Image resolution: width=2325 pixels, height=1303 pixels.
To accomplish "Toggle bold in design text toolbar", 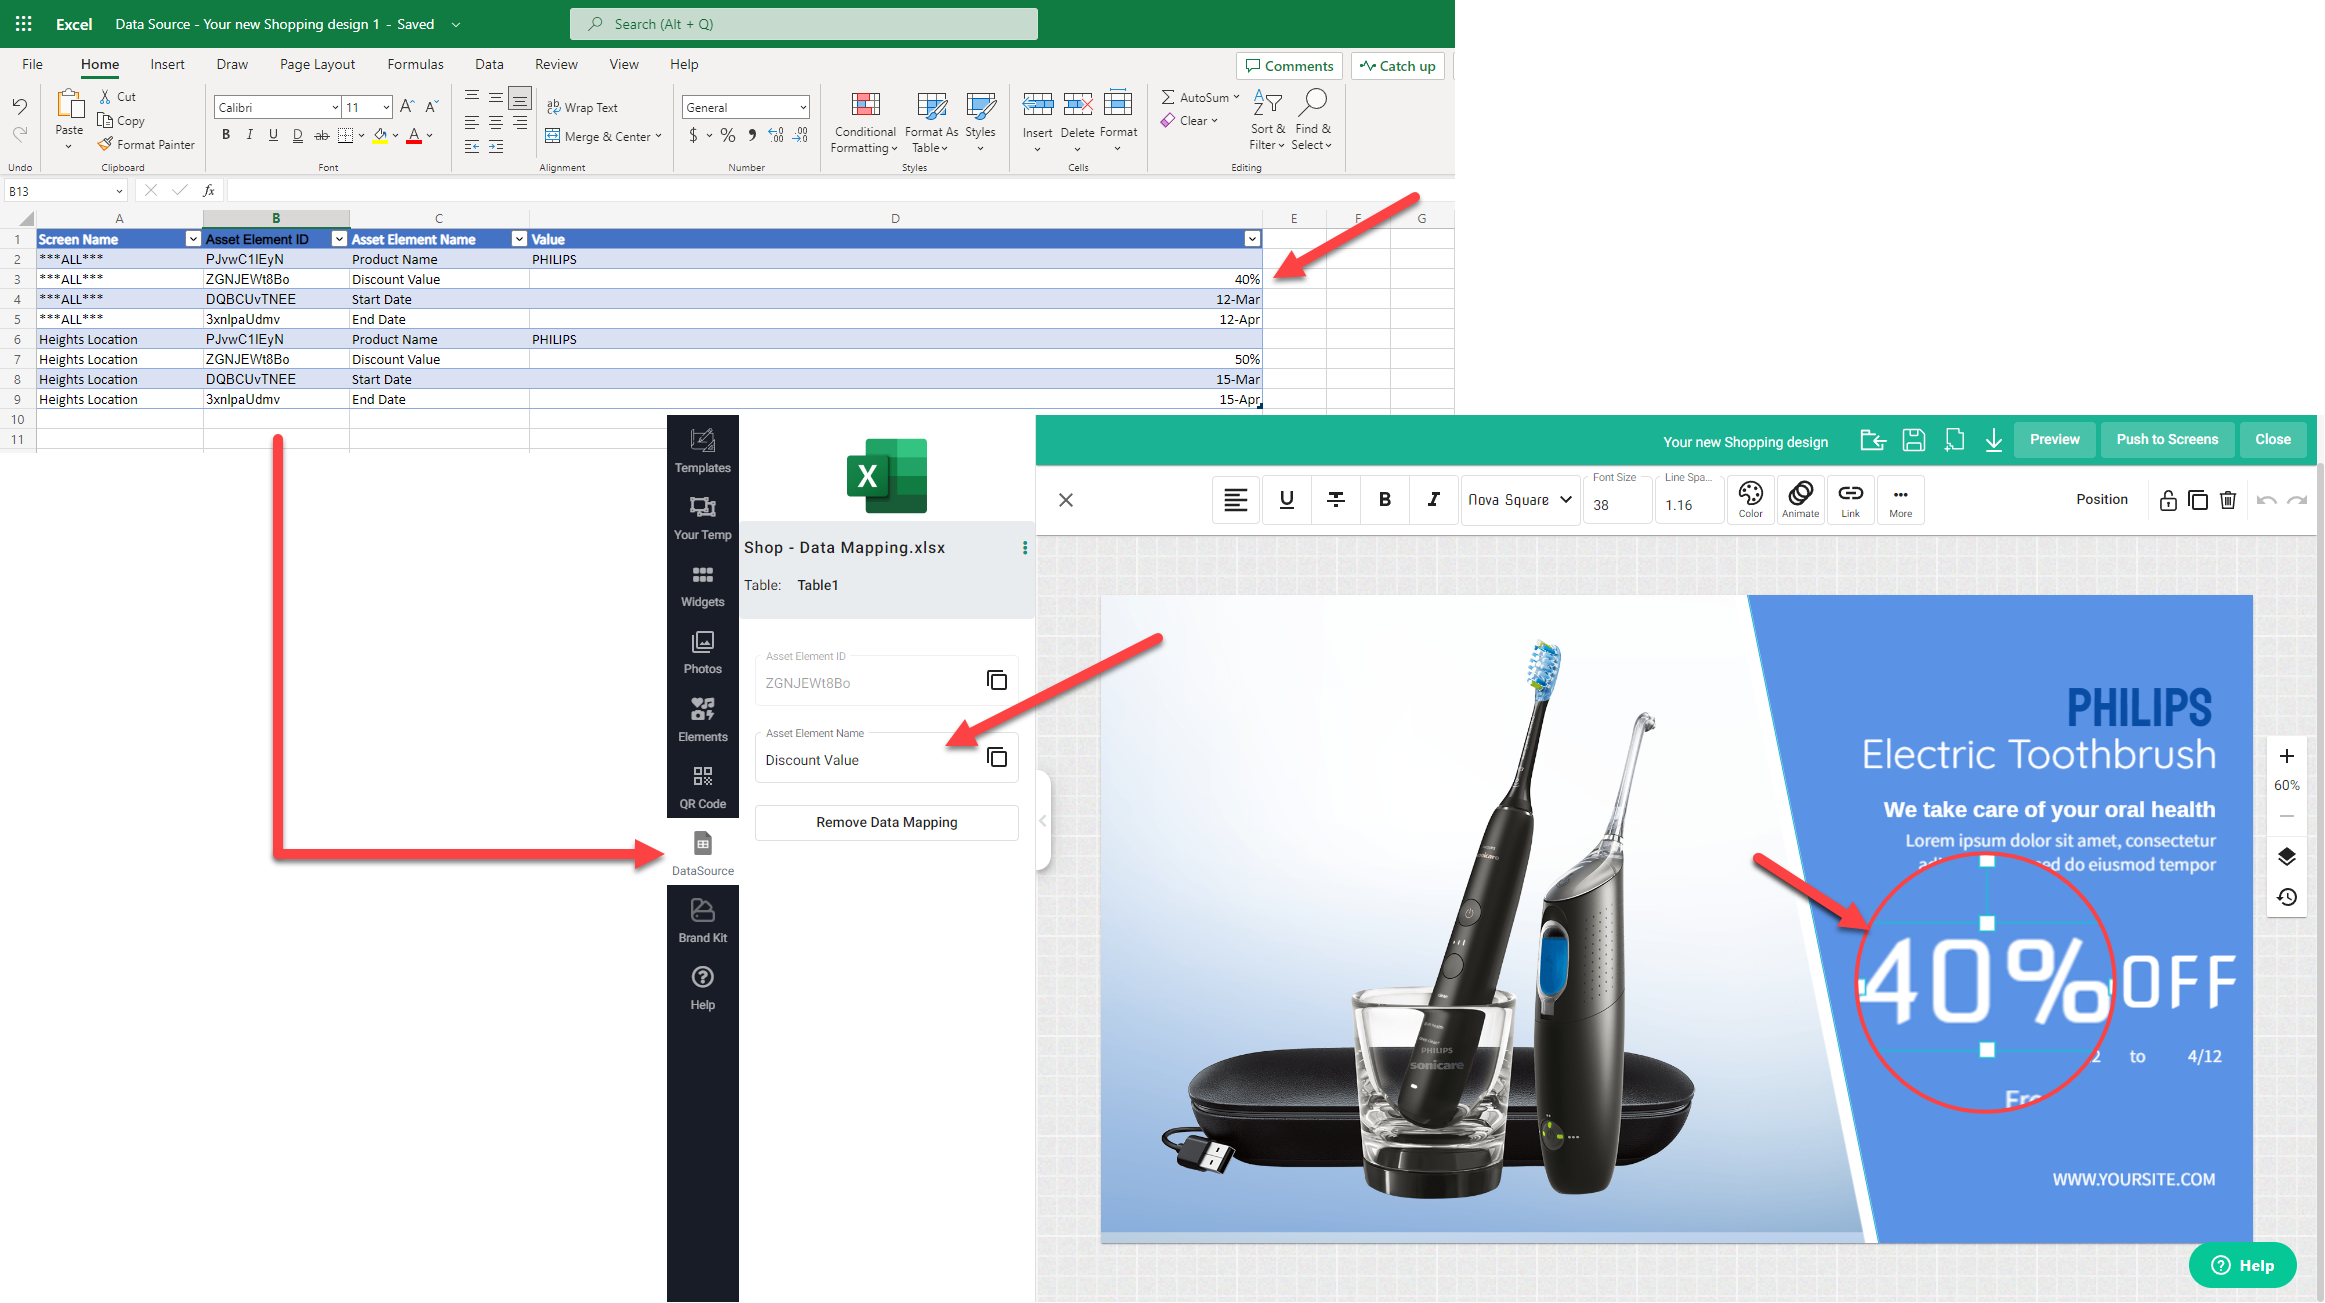I will (x=1384, y=499).
